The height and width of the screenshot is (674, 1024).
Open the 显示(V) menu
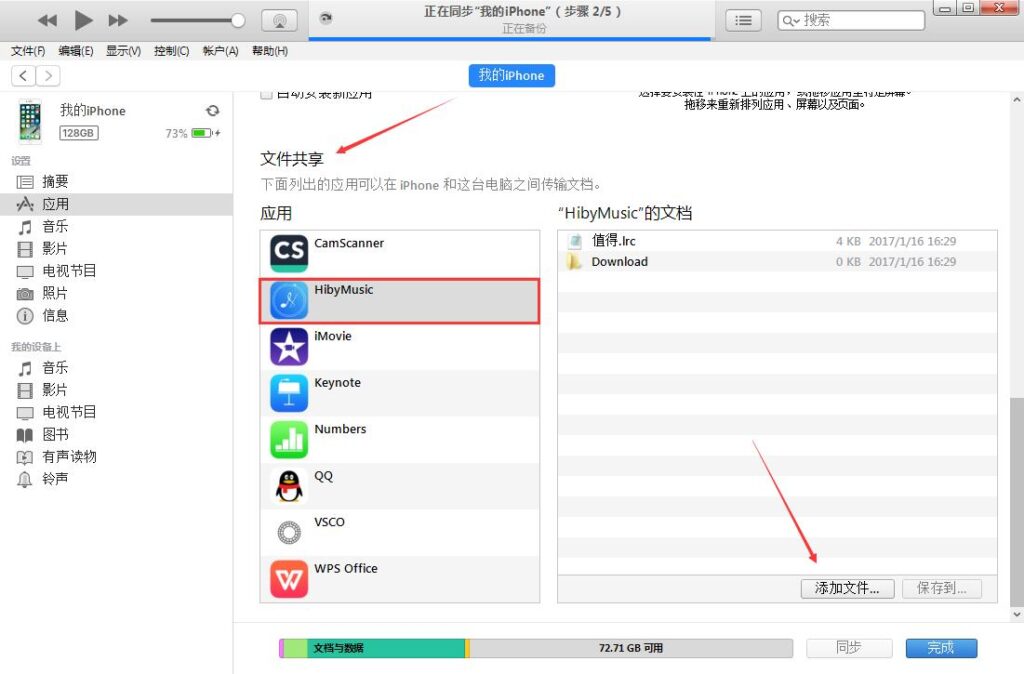(x=123, y=51)
